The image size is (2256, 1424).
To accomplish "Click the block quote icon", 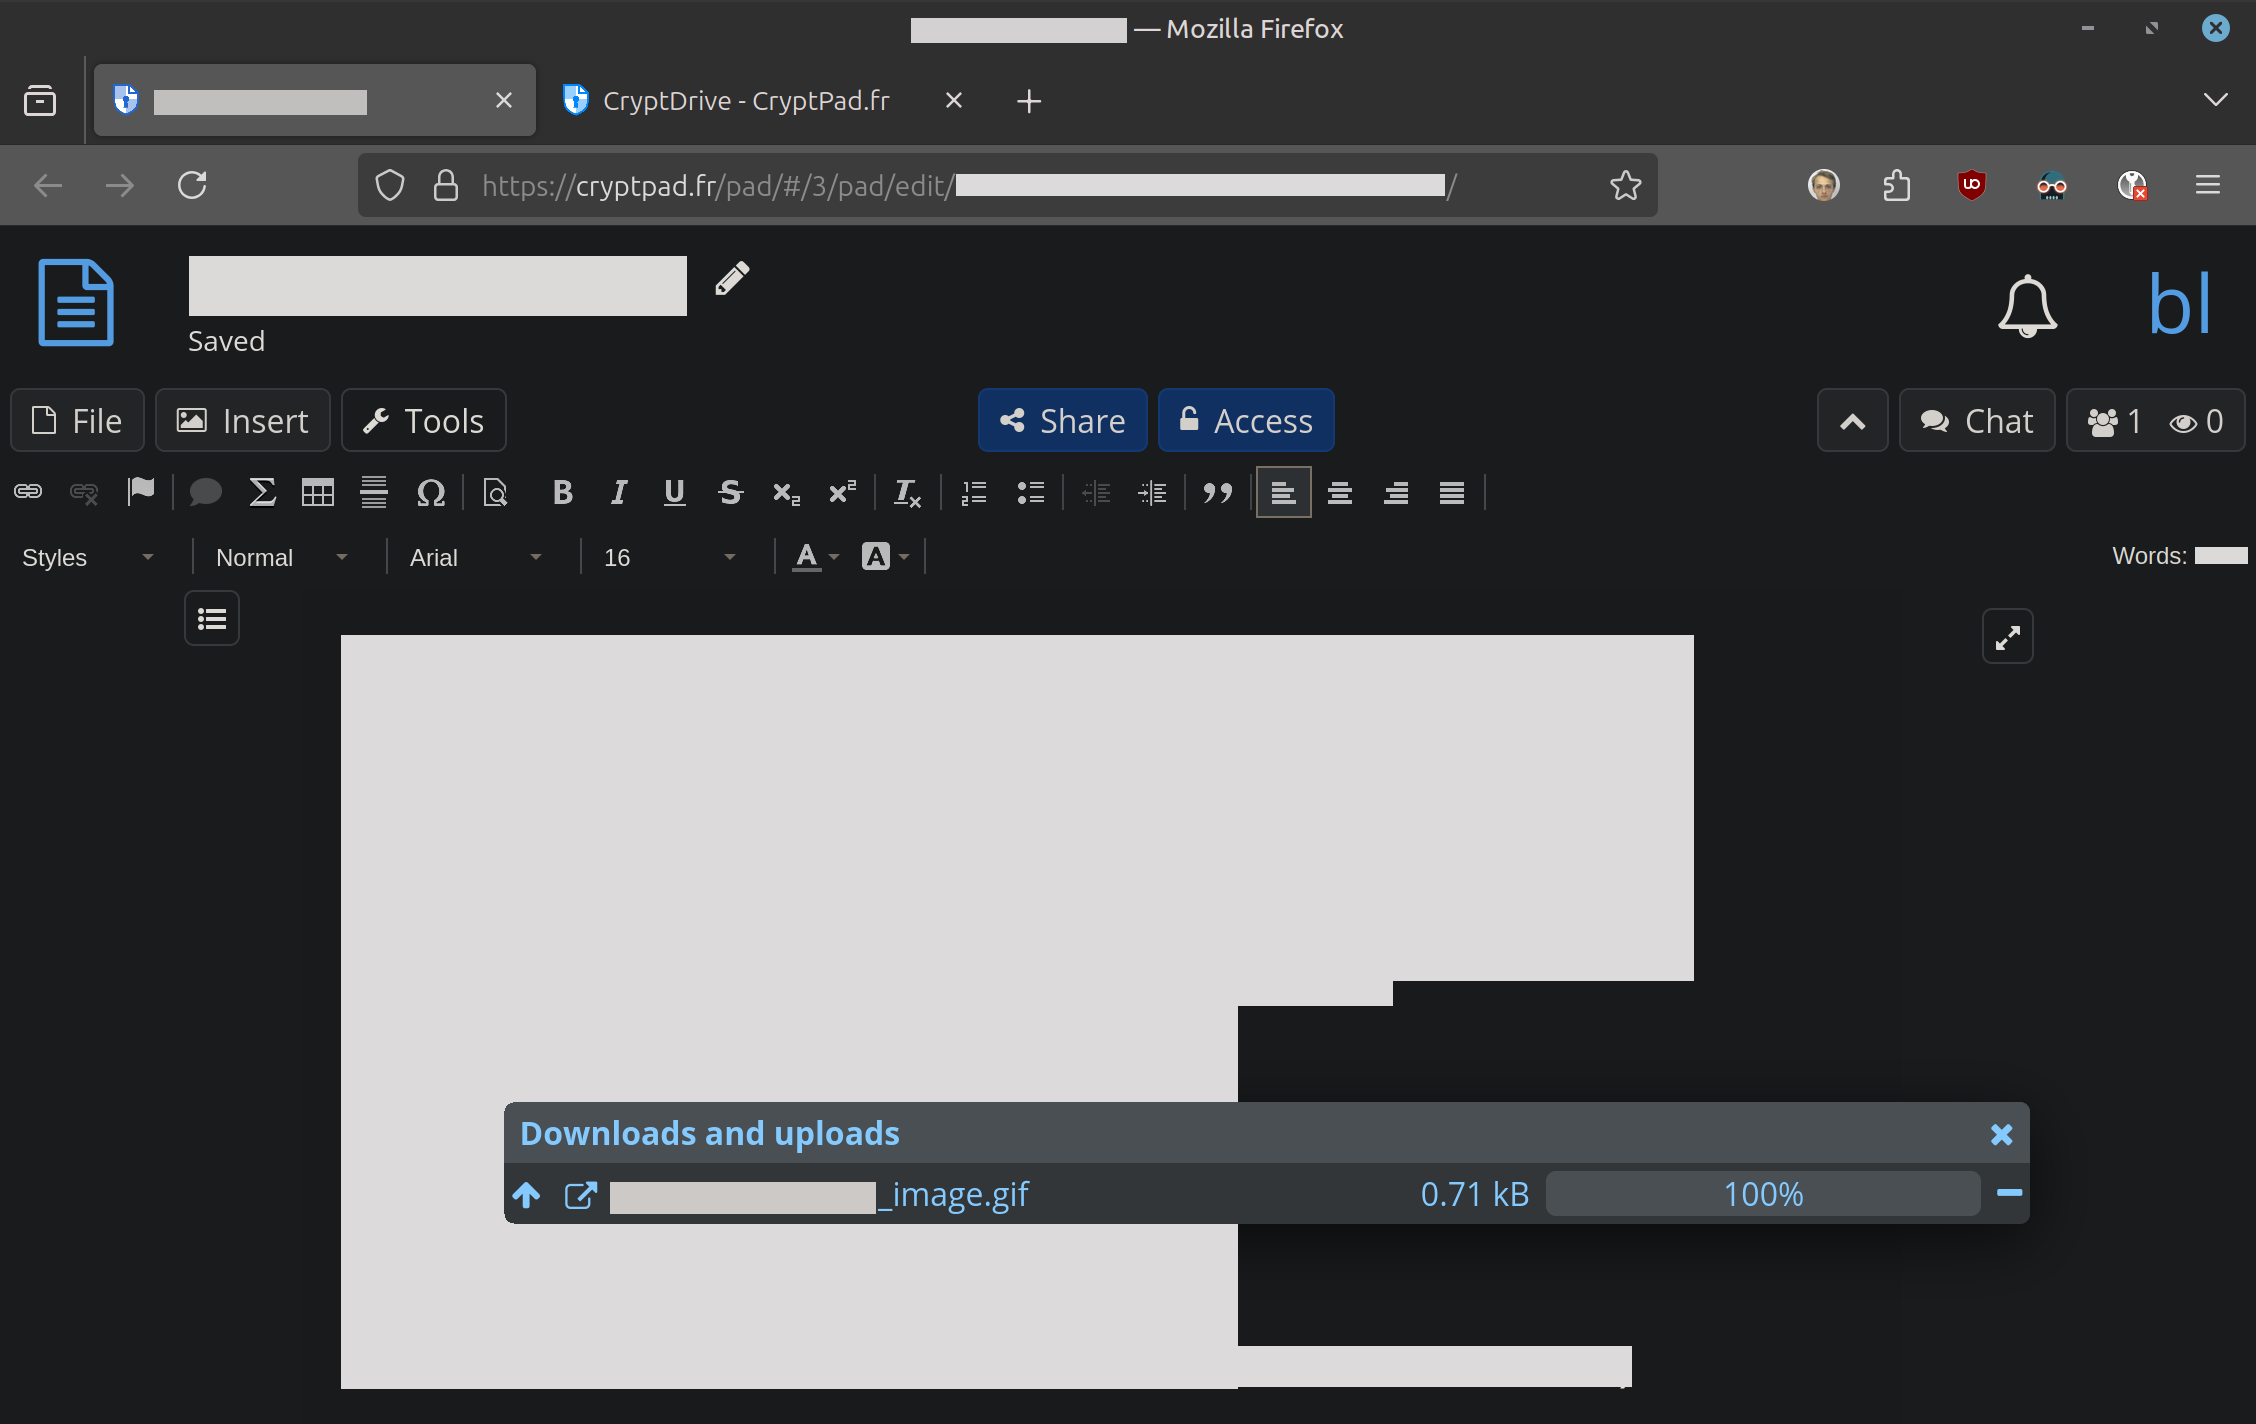I will [x=1217, y=492].
